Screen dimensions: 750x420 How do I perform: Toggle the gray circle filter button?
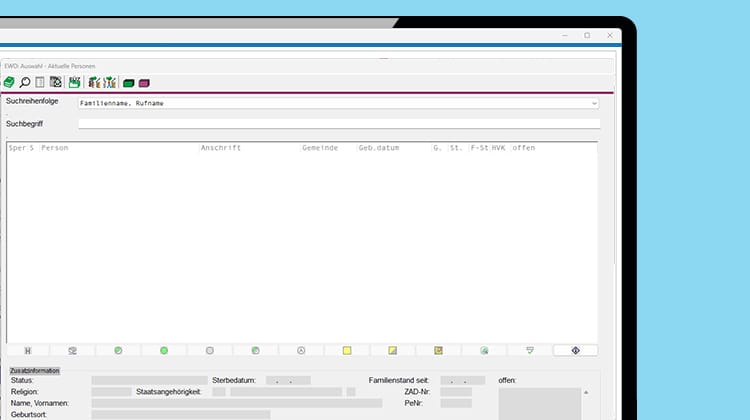210,351
